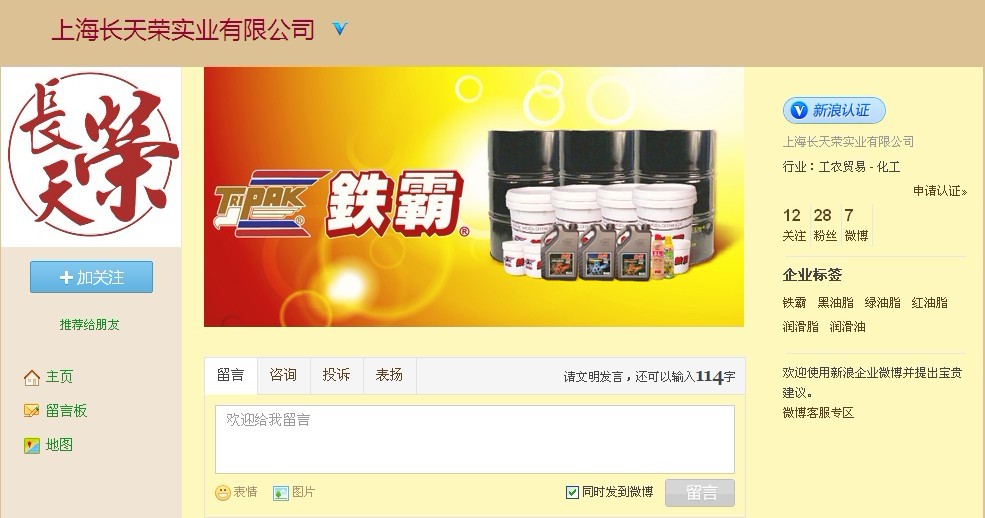Image resolution: width=985 pixels, height=518 pixels.
Task: Submit the message with 留言 button
Action: (700, 493)
